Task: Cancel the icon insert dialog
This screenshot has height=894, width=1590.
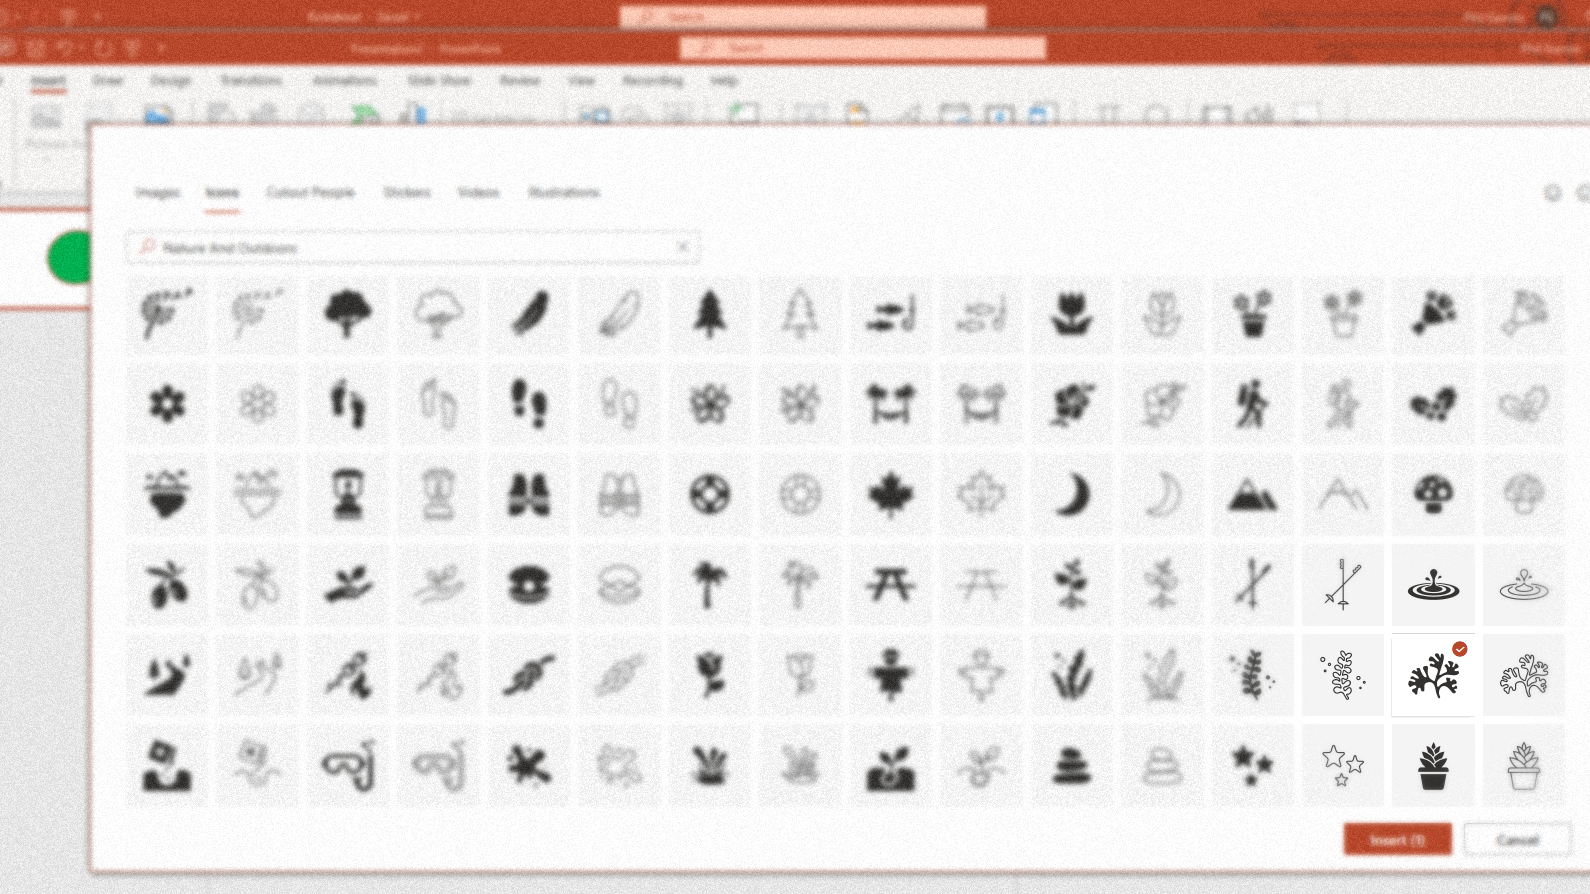Action: point(1517,839)
